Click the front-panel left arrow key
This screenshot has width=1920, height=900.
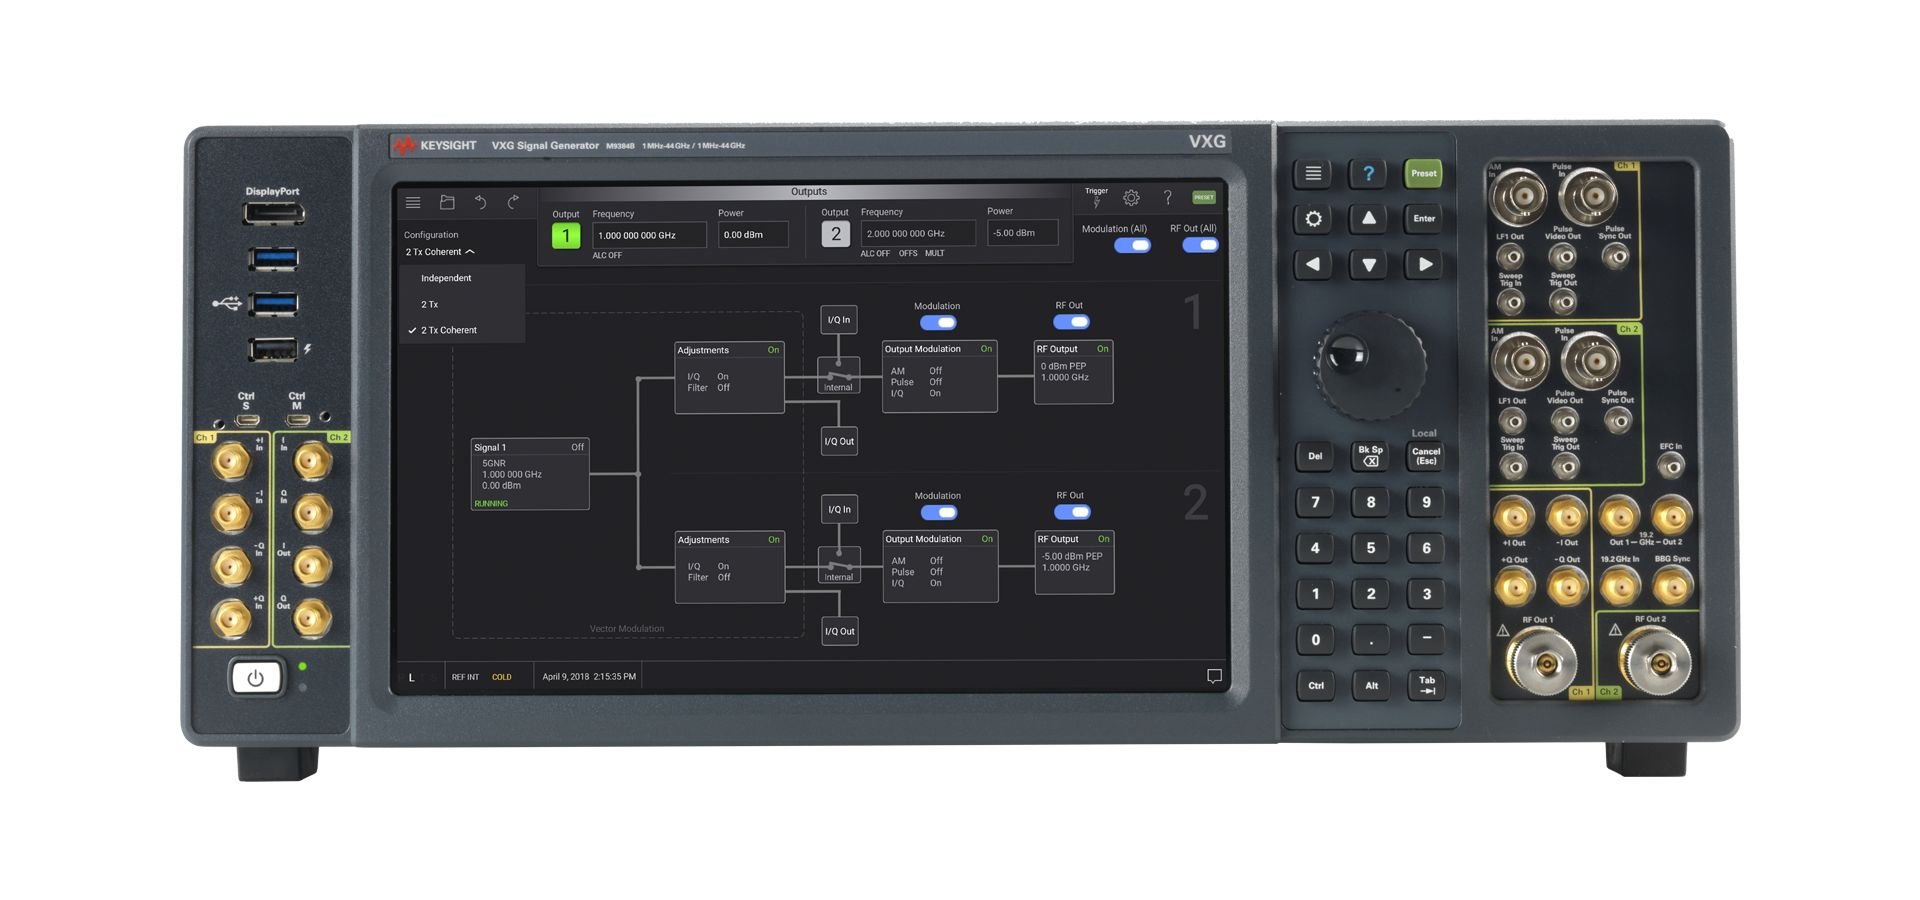(x=1313, y=265)
